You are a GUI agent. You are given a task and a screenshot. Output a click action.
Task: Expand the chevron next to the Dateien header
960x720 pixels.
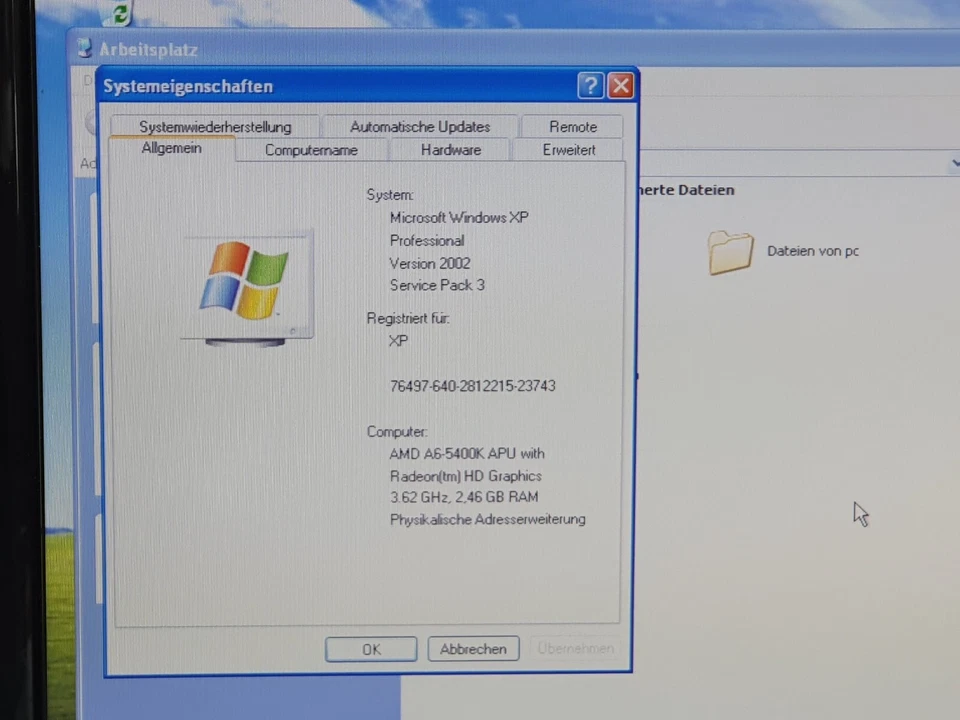(955, 163)
